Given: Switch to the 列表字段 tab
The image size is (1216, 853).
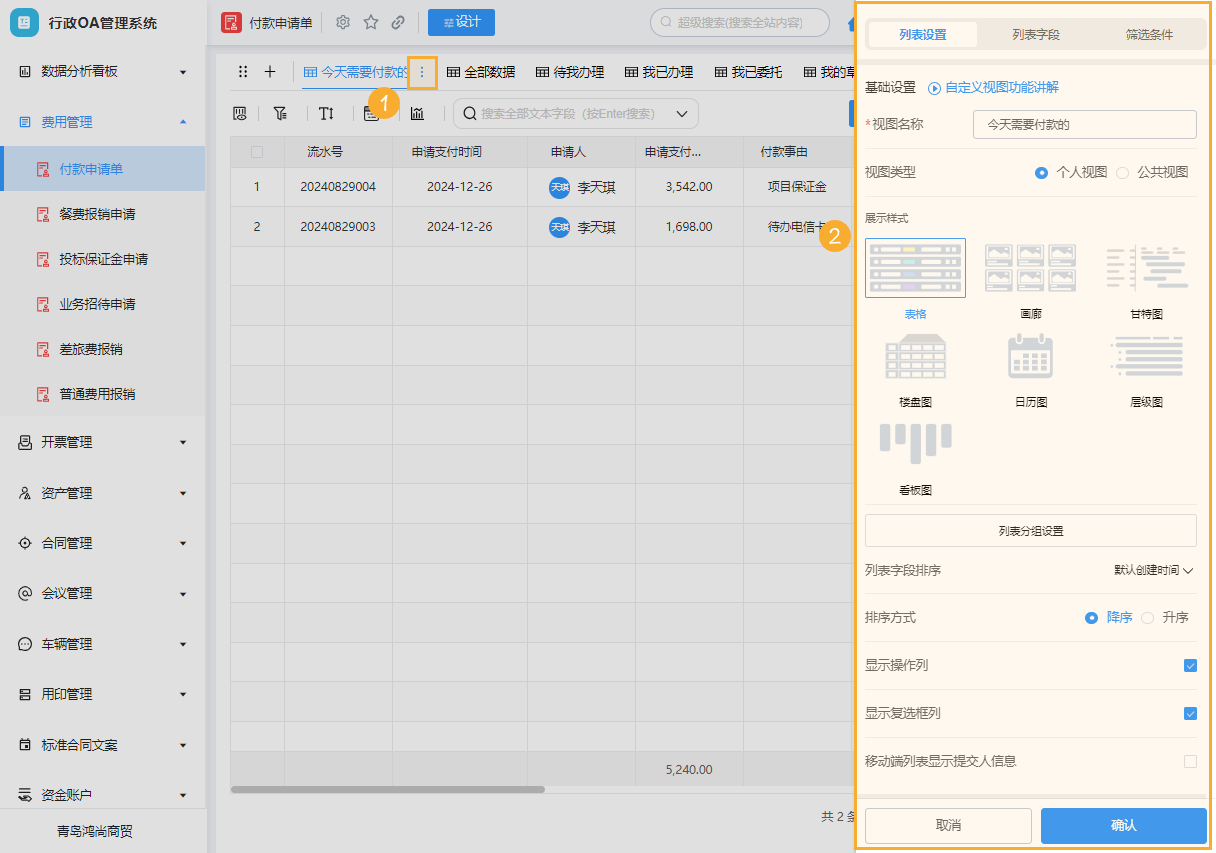Looking at the screenshot, I should (1036, 34).
